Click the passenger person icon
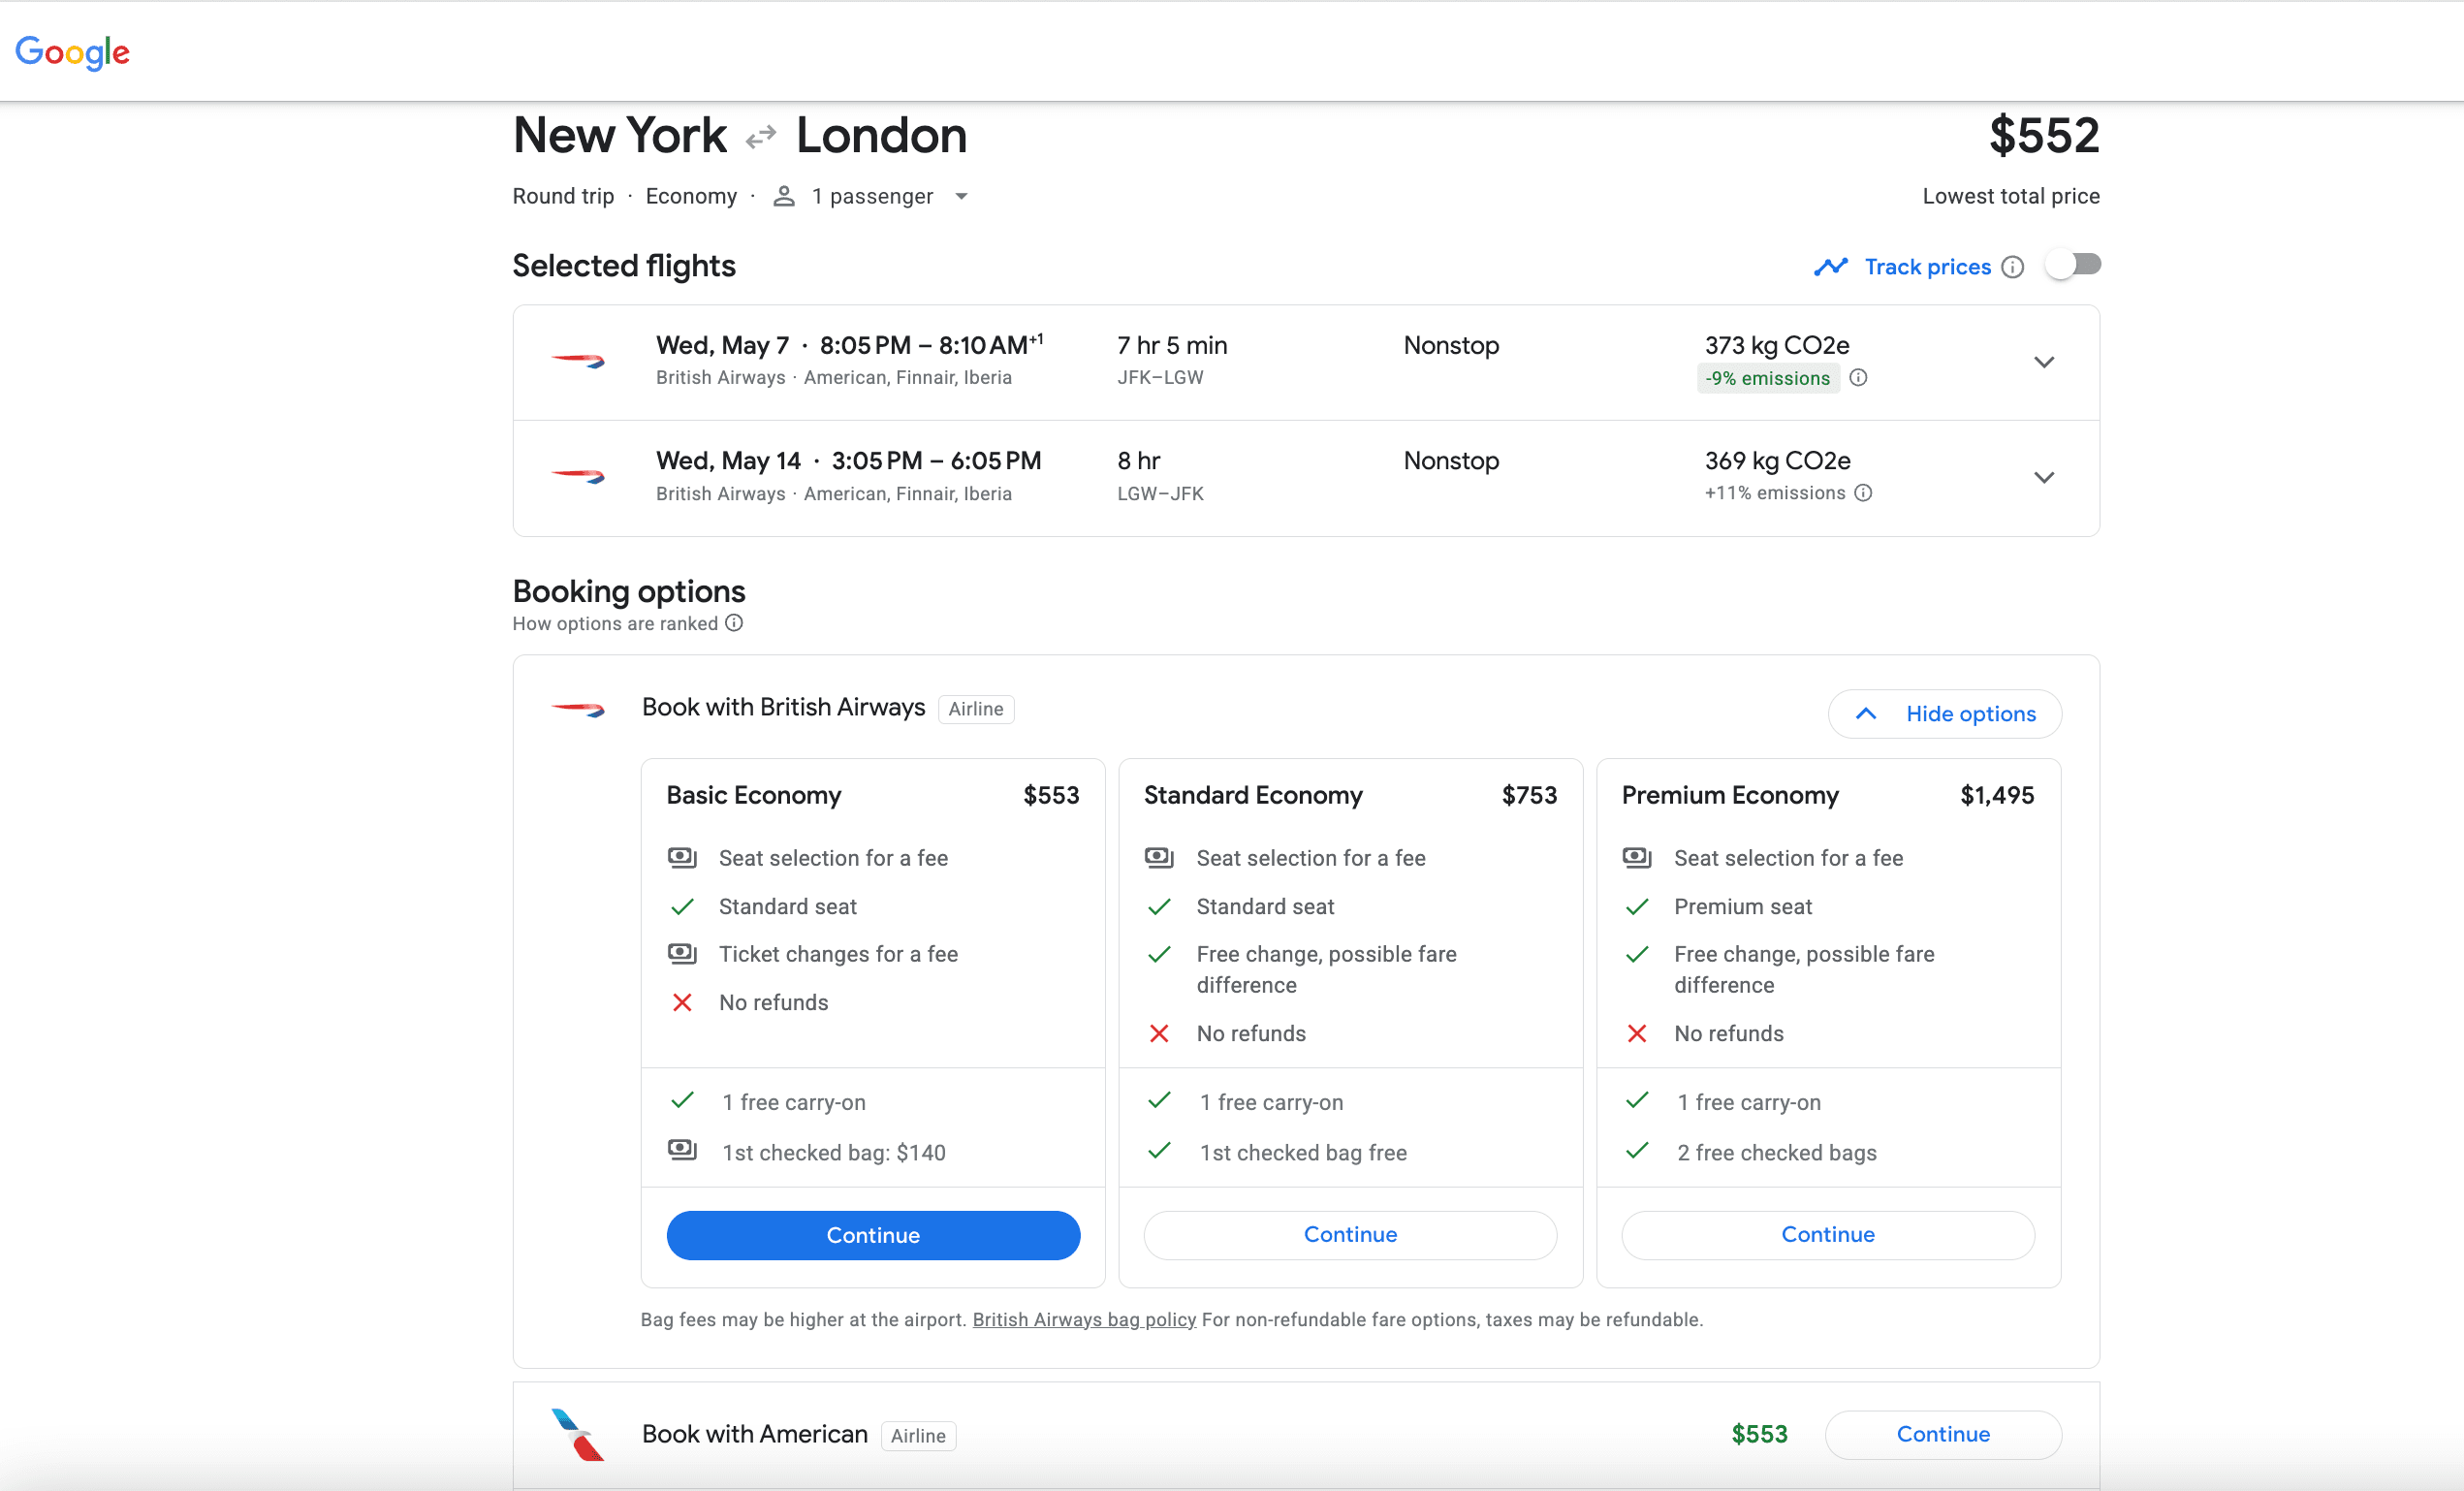Image resolution: width=2464 pixels, height=1491 pixels. point(784,196)
